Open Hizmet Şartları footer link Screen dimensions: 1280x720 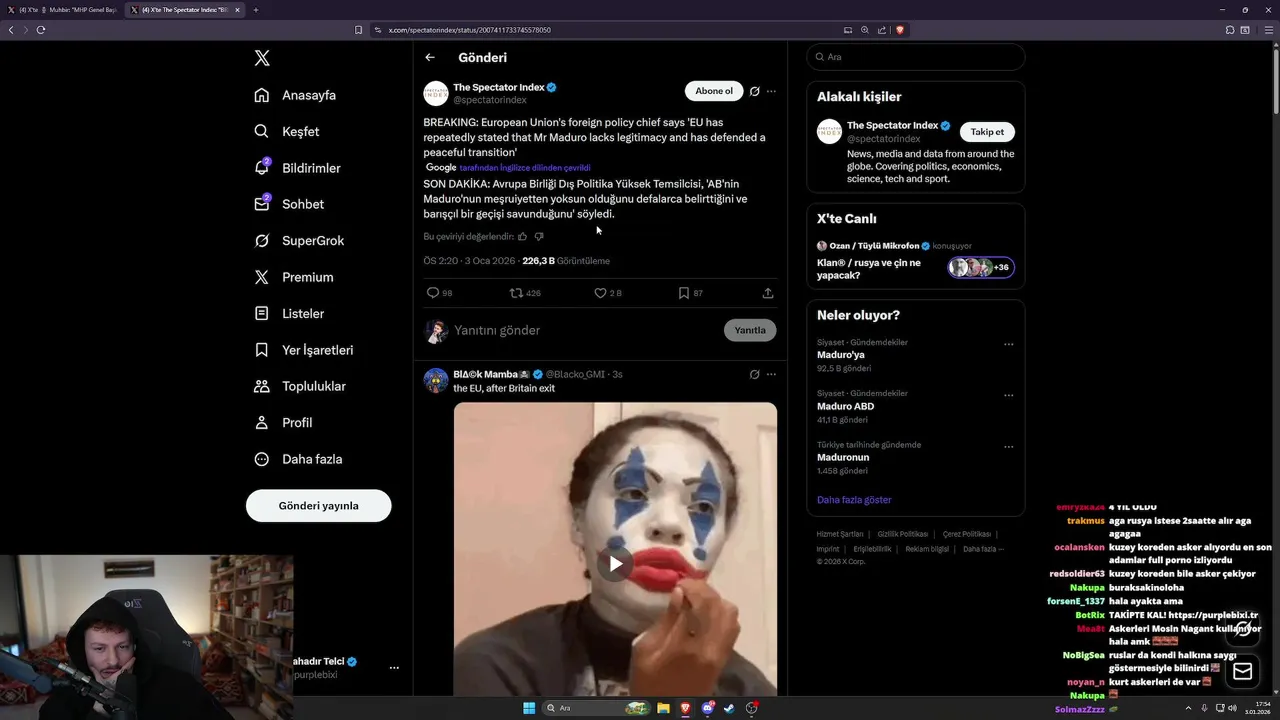coord(839,534)
